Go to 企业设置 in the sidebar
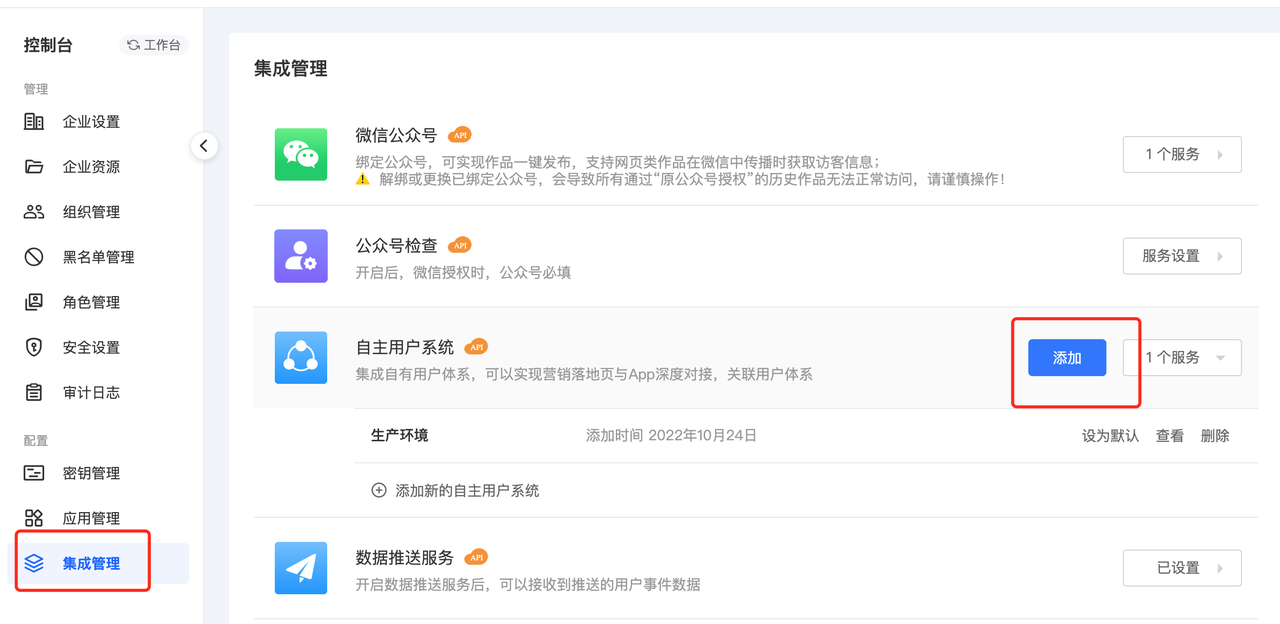The width and height of the screenshot is (1280, 624). (x=91, y=122)
